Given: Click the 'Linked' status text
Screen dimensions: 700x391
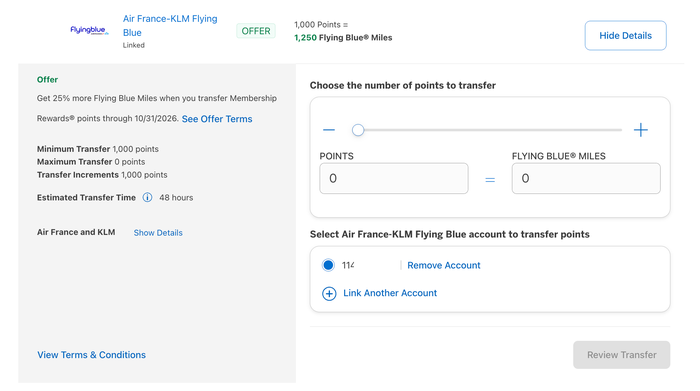Looking at the screenshot, I should [134, 45].
